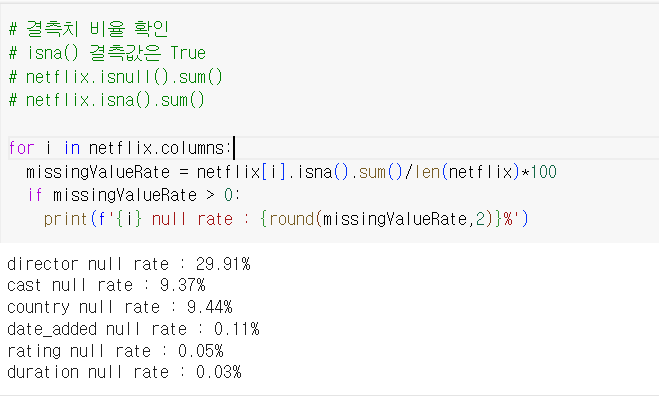Click output 'director null rate : 29.91%'
The width and height of the screenshot is (659, 396).
(129, 264)
